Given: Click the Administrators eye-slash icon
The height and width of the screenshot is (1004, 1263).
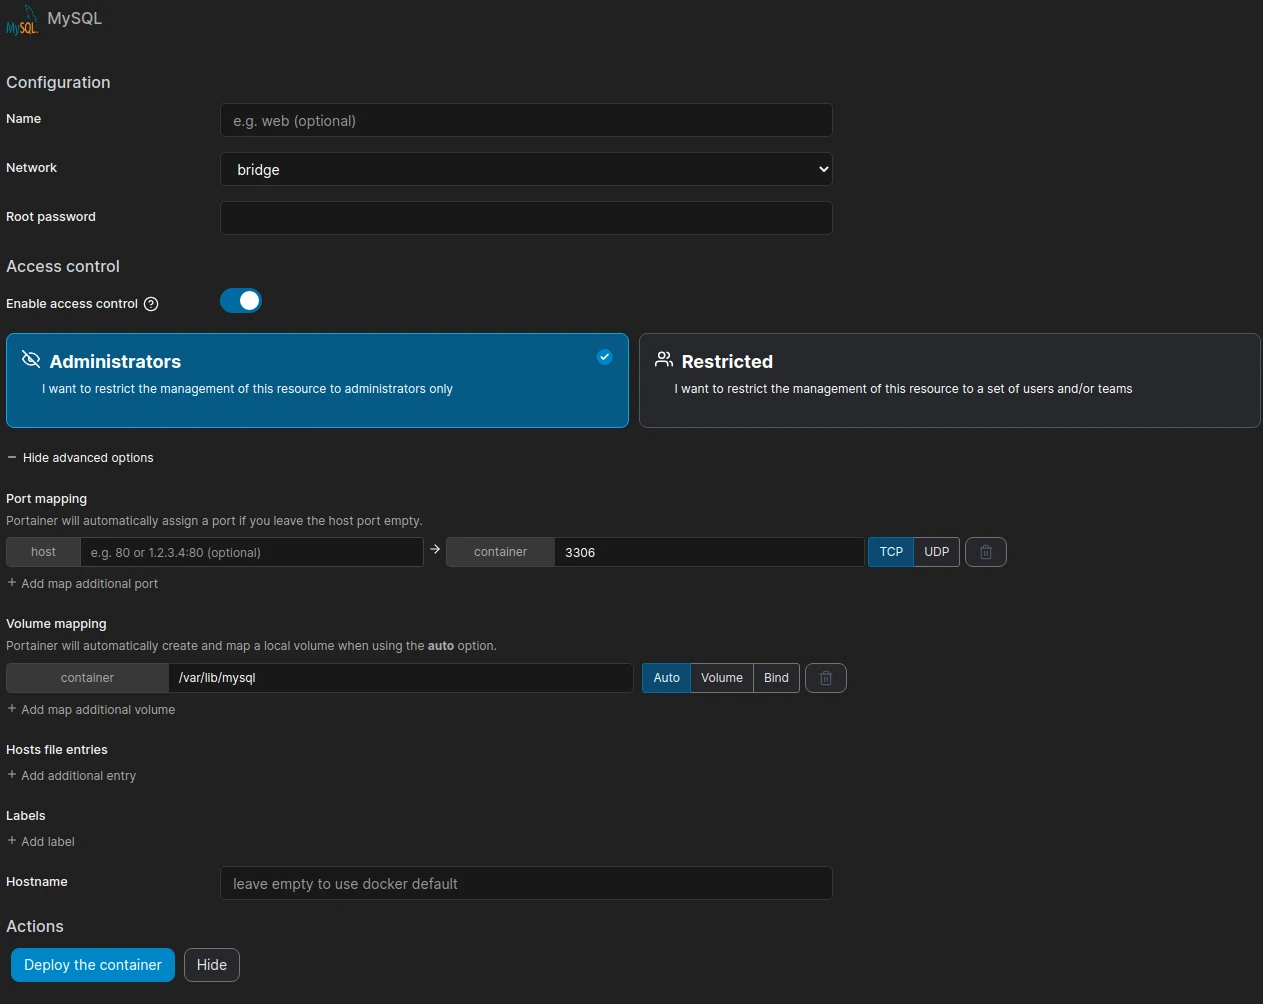Looking at the screenshot, I should click(31, 360).
